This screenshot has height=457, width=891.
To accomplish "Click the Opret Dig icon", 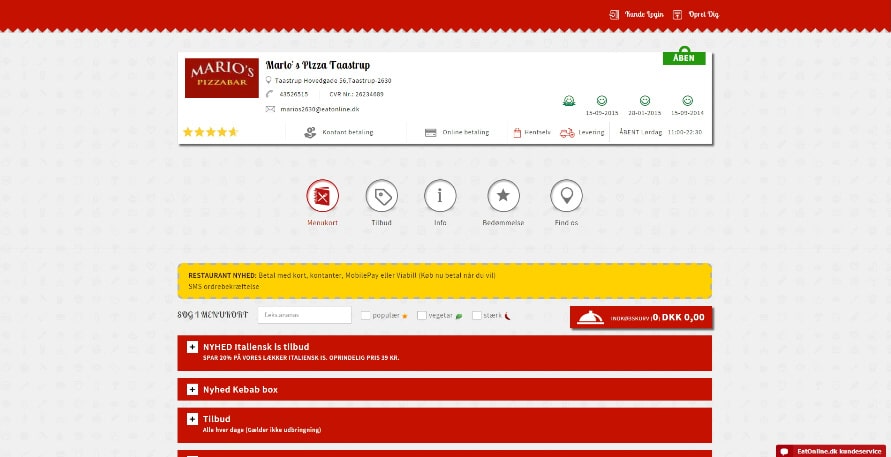I will [677, 15].
